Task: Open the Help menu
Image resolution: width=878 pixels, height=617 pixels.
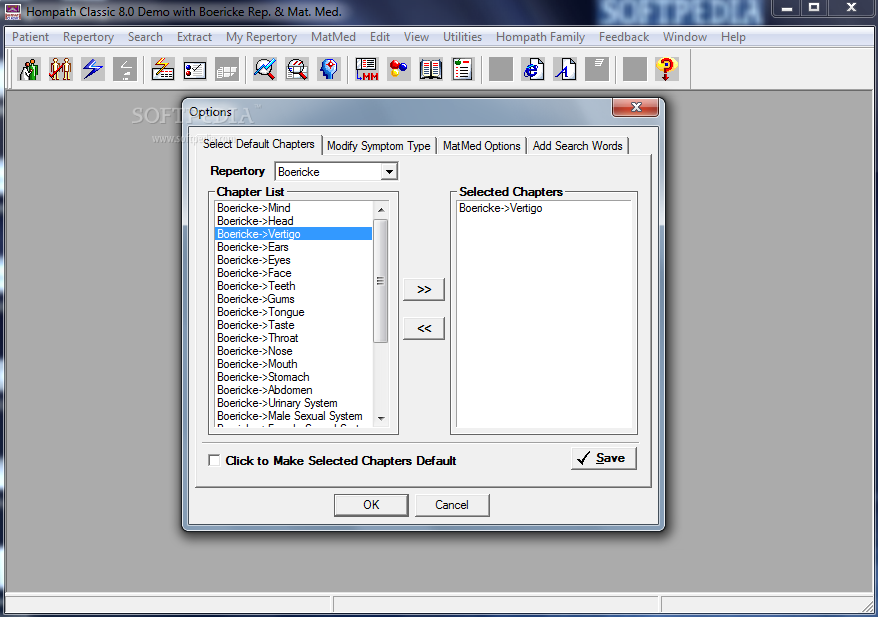Action: 733,37
